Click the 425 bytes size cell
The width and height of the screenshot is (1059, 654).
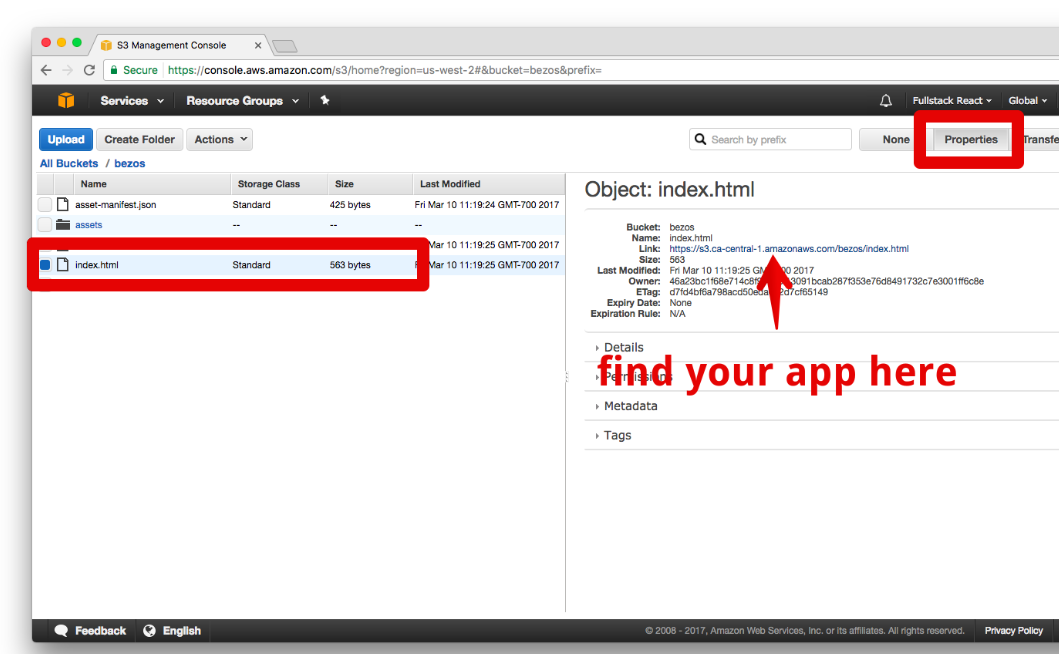[x=350, y=205]
